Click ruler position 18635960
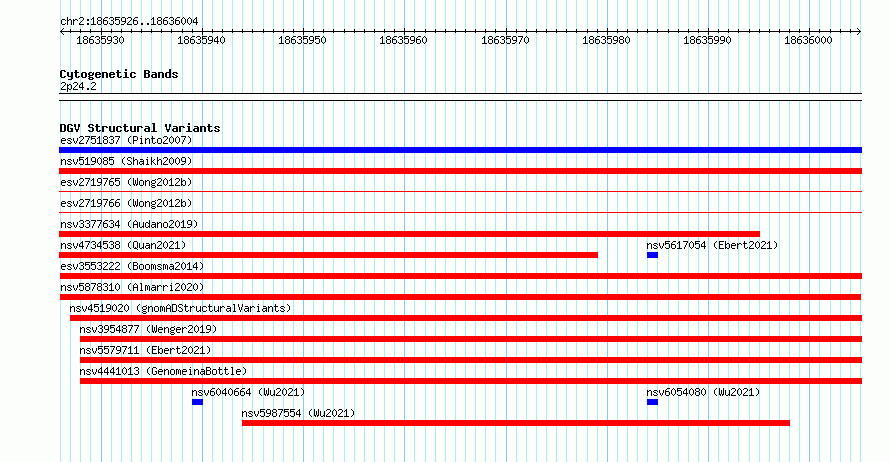This screenshot has width=890, height=462. (x=404, y=40)
